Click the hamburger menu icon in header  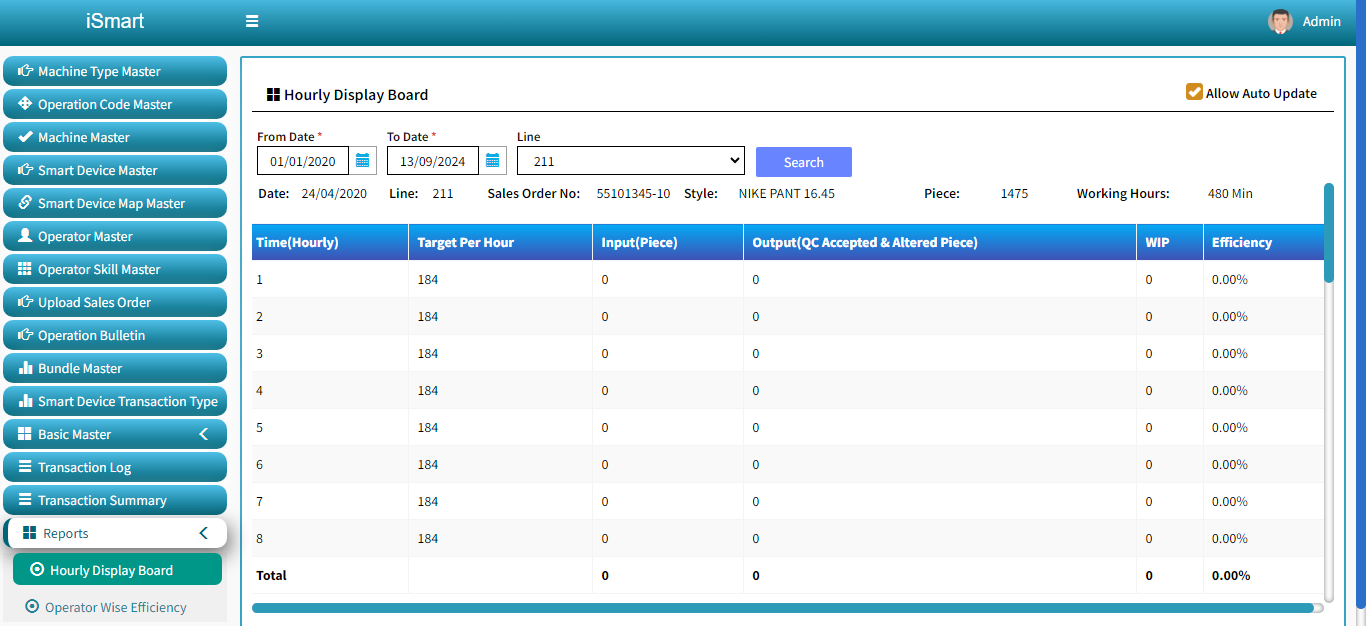click(252, 21)
